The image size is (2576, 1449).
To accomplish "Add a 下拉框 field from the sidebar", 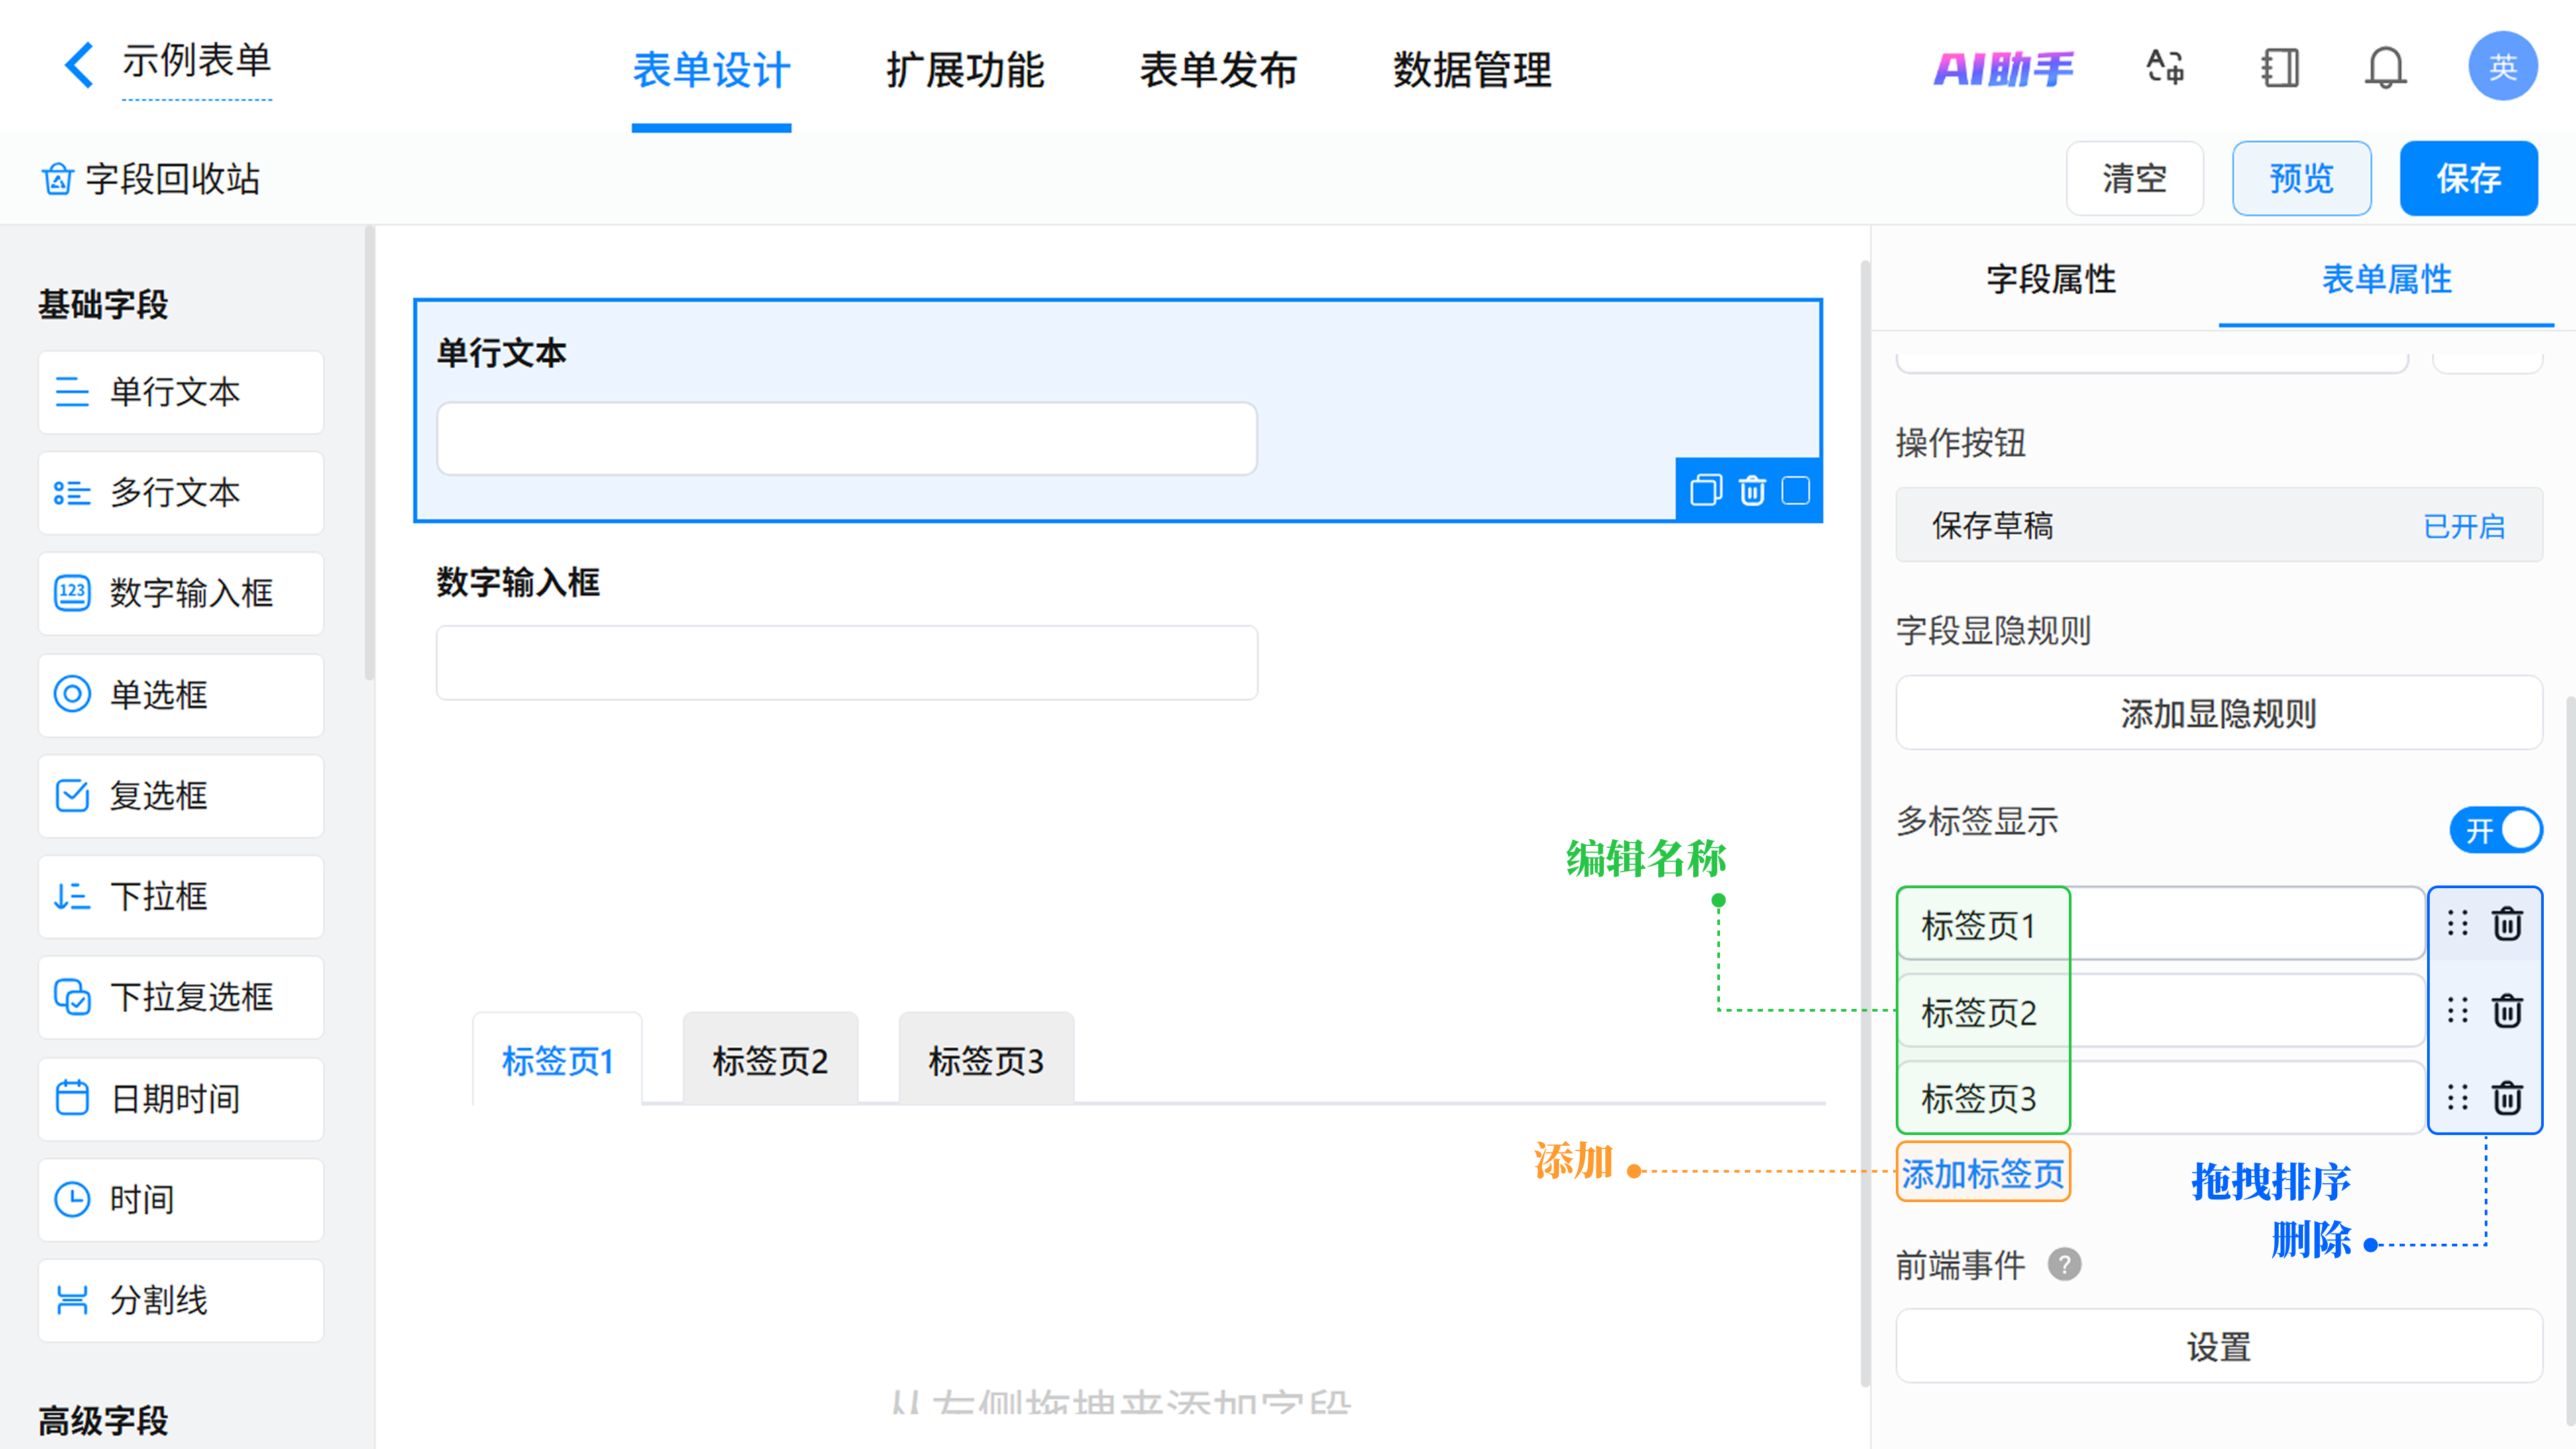I will 181,896.
